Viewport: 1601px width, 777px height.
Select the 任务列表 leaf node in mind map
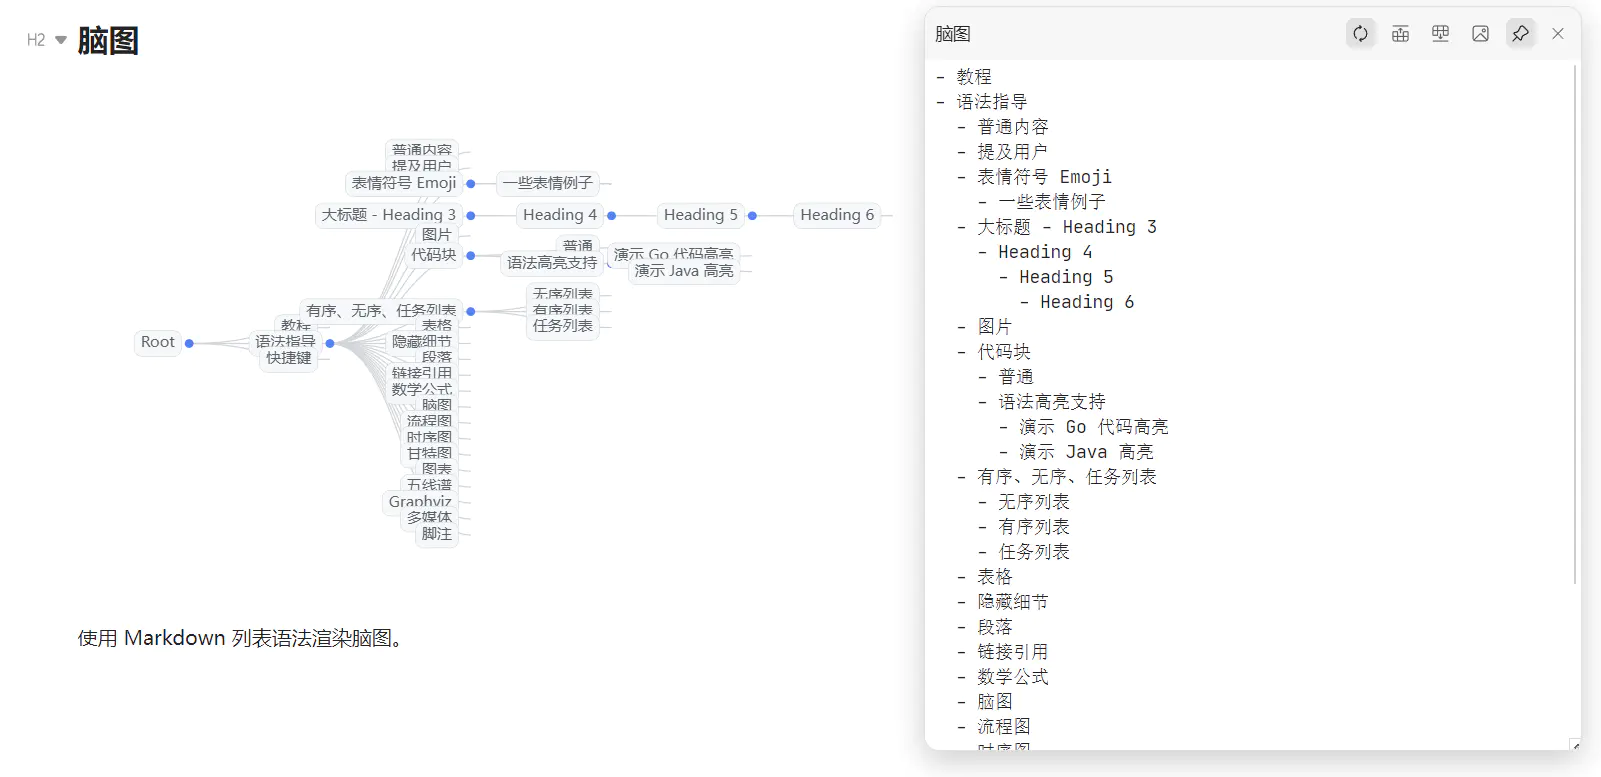point(563,326)
